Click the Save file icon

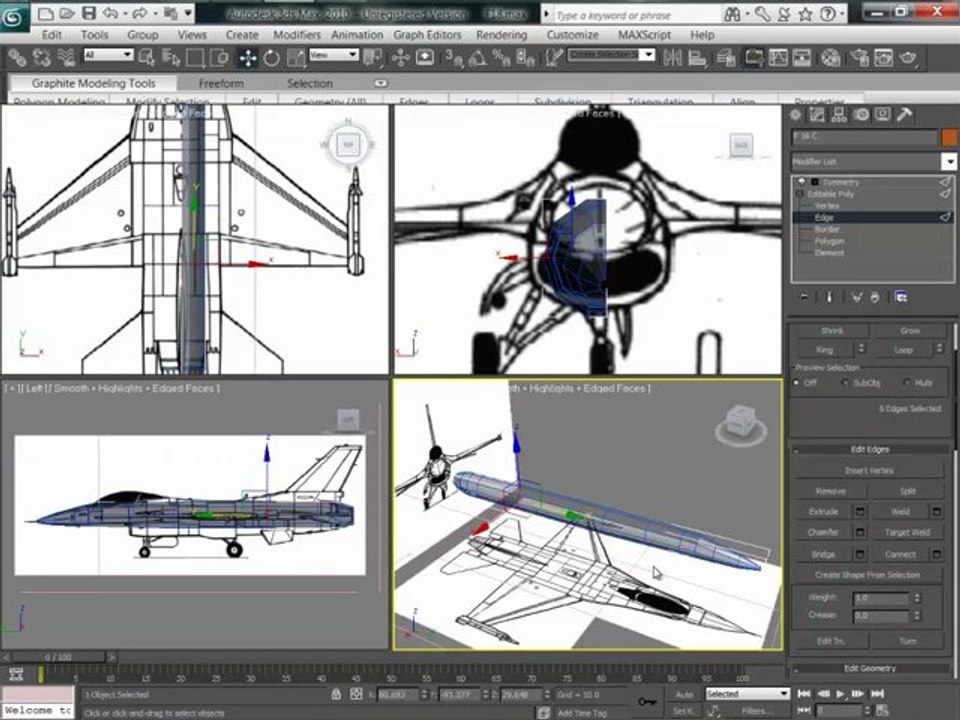click(x=89, y=13)
